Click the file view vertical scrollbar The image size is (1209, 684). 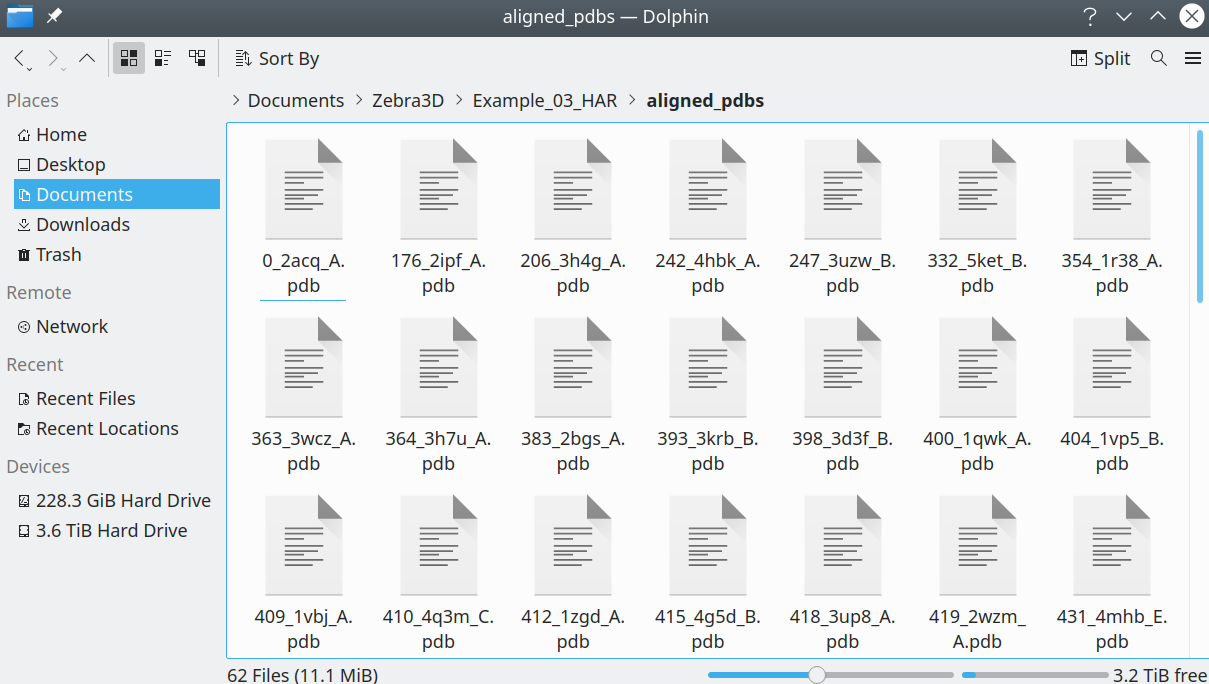pyautogui.click(x=1200, y=215)
